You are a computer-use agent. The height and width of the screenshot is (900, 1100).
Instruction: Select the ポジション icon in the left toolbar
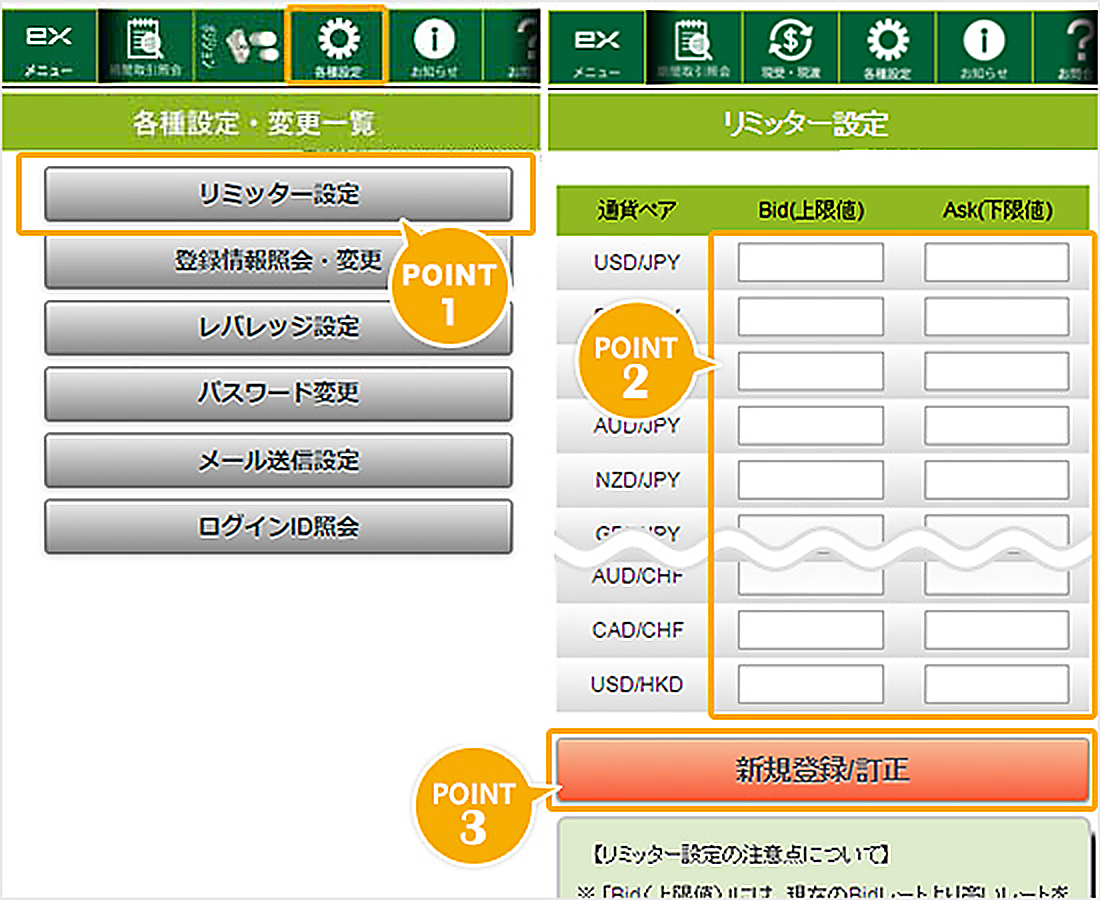pos(240,44)
